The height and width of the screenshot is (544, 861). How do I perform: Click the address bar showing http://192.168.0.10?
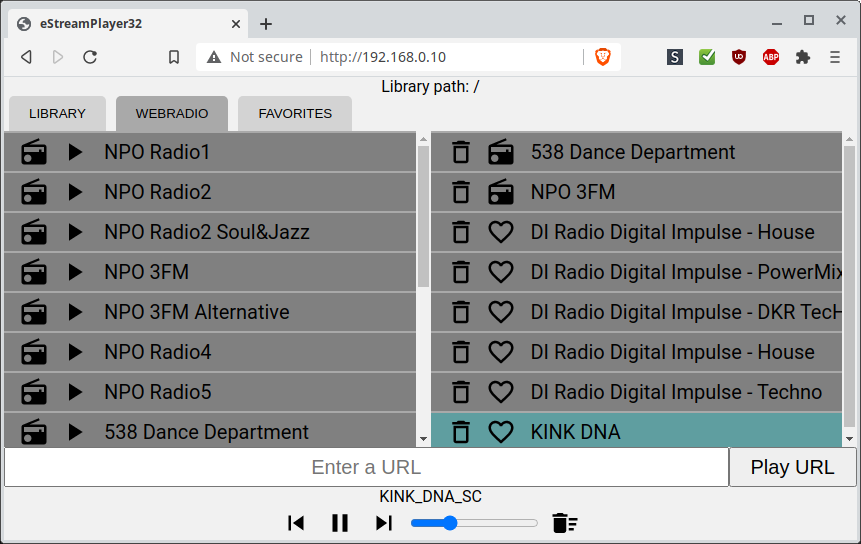coord(383,57)
